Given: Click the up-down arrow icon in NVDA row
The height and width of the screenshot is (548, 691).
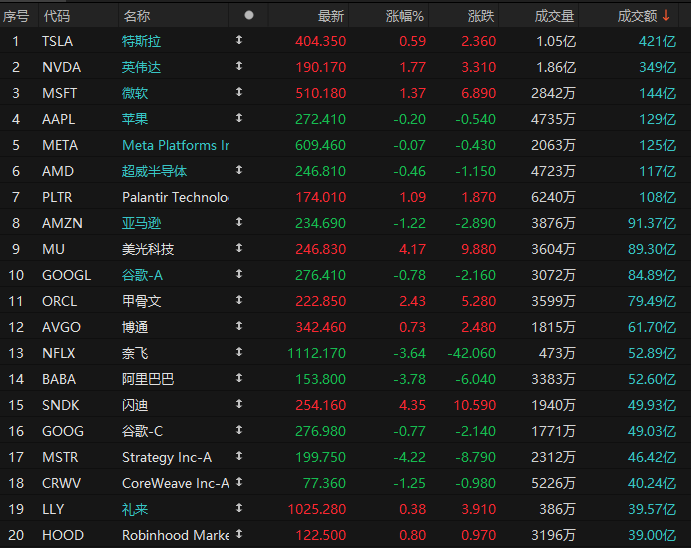Looking at the screenshot, I should 239,66.
